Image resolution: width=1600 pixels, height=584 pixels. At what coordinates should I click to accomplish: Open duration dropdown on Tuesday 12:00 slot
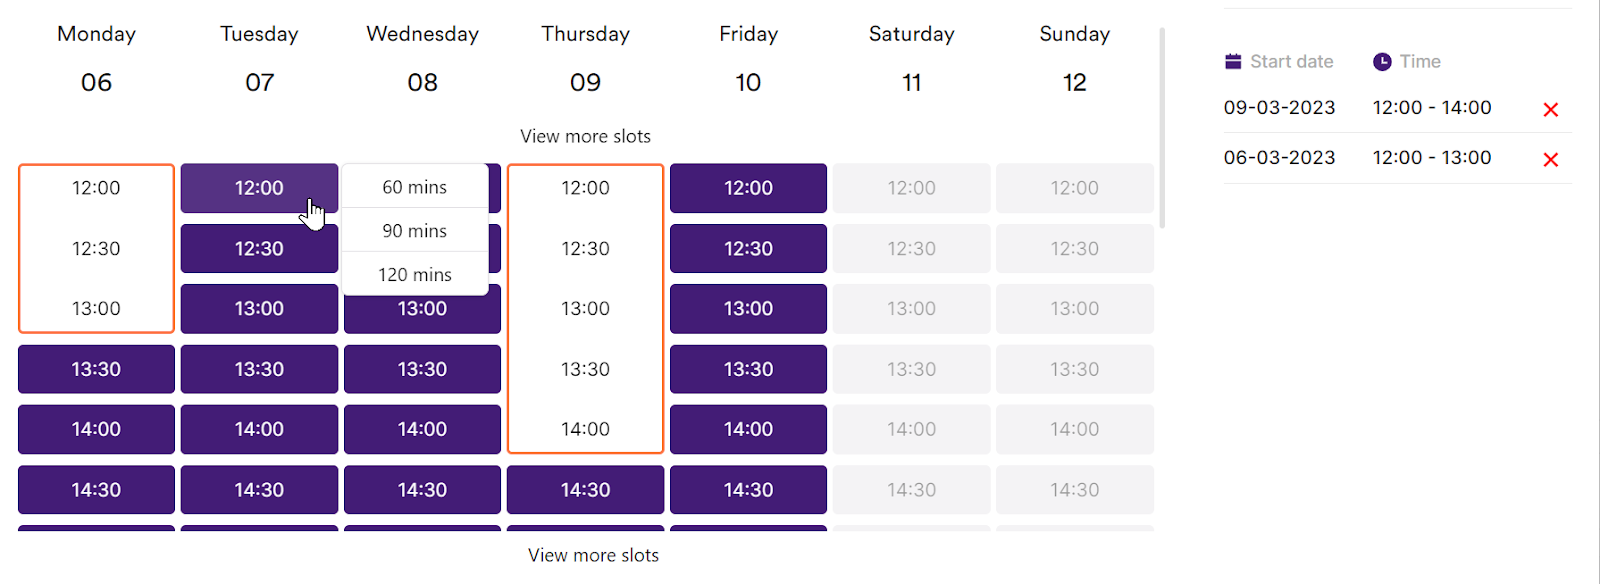(259, 188)
